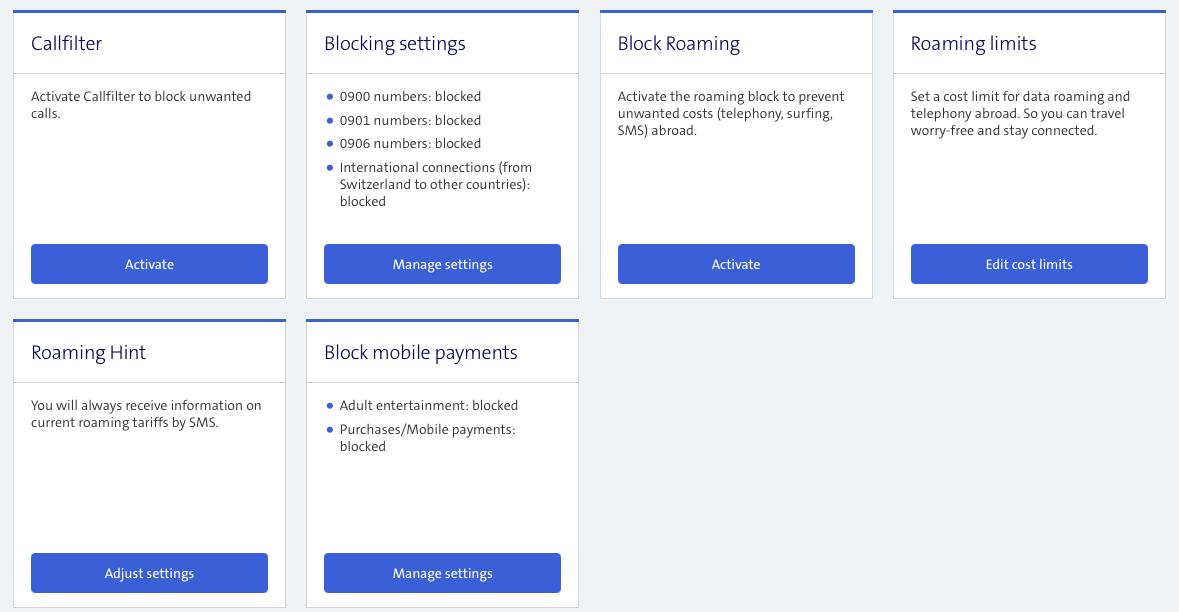Select the Purchases/Mobile payments blocked entry

[426, 437]
